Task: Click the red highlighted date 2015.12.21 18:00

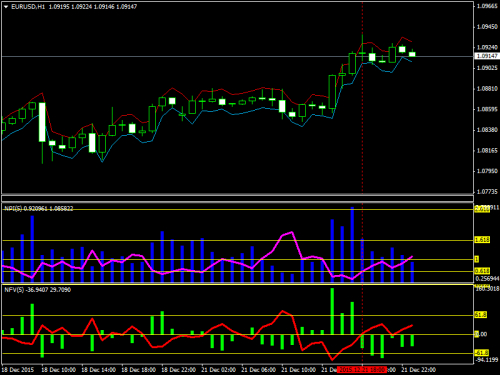Action: click(362, 370)
